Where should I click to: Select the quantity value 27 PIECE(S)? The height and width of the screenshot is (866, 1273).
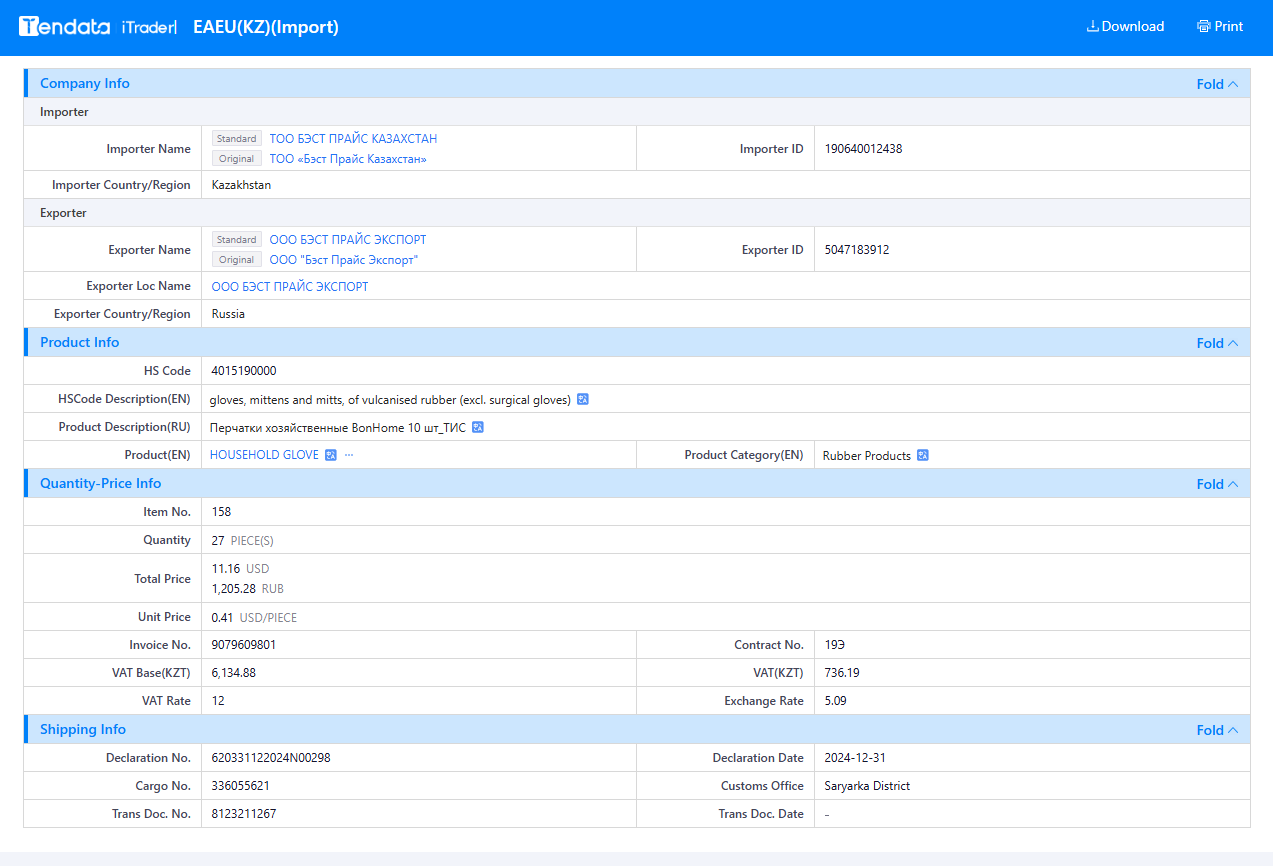[242, 540]
